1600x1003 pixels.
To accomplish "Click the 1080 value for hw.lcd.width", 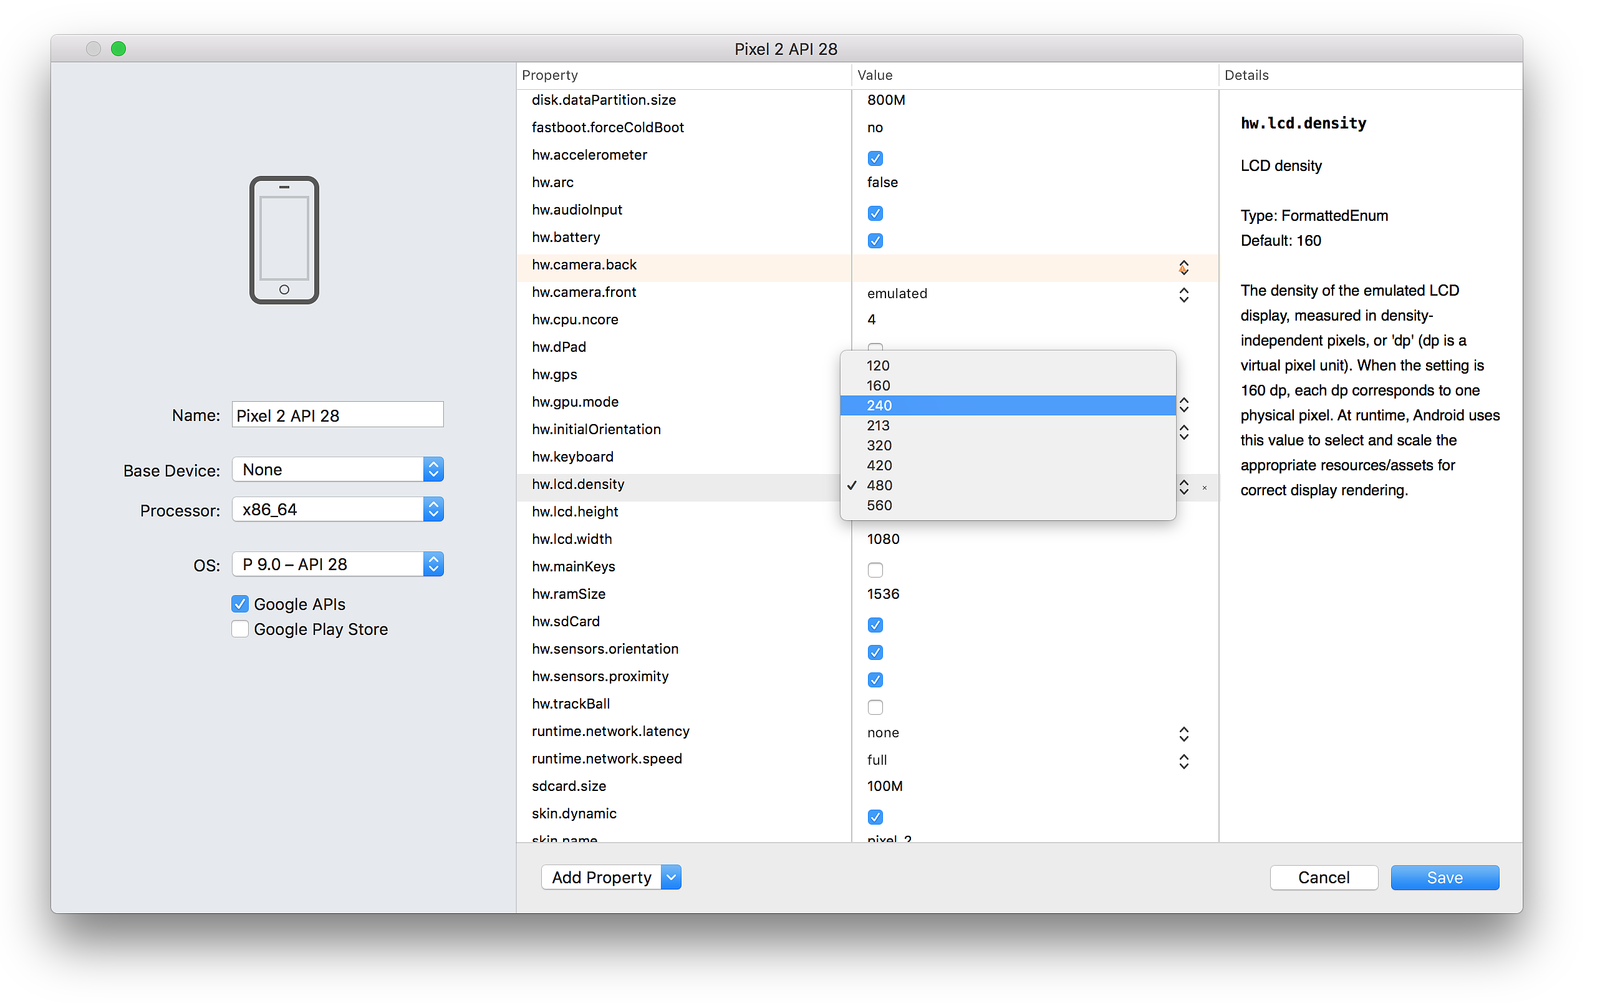I will (883, 539).
